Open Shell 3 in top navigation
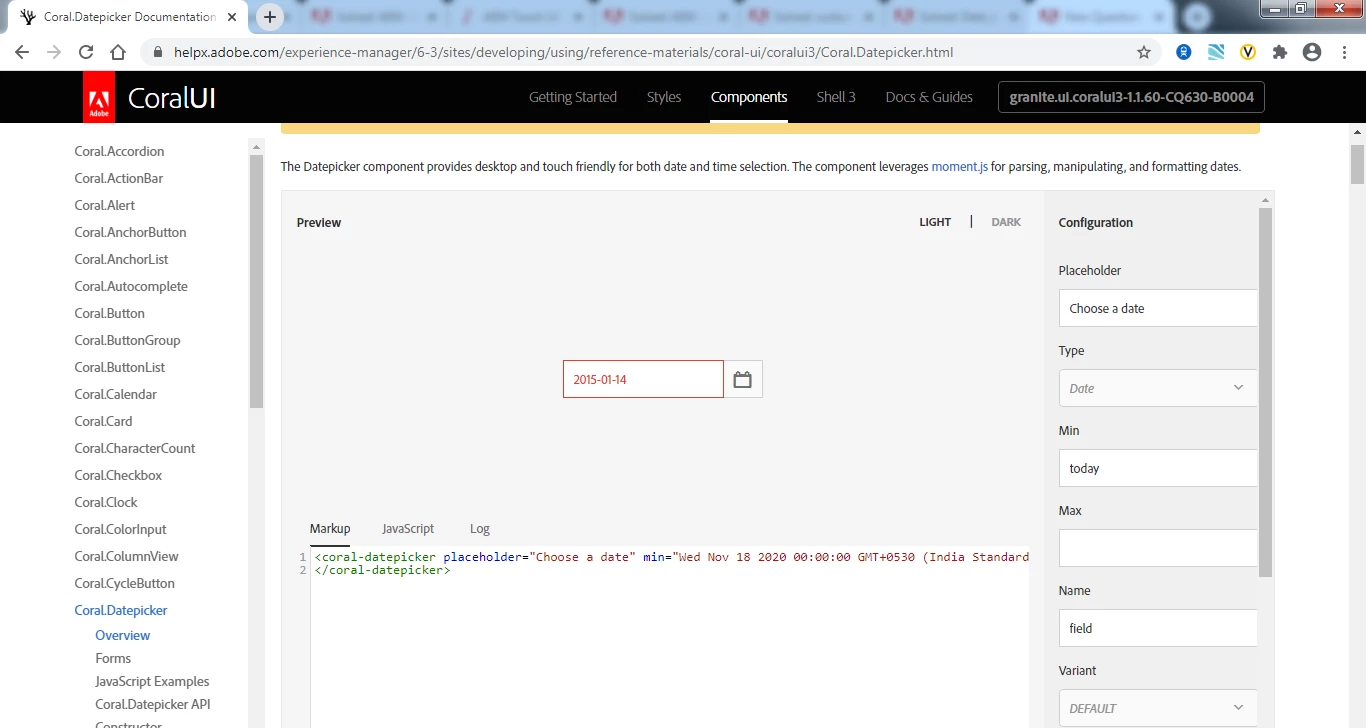This screenshot has height=728, width=1366. 836,97
